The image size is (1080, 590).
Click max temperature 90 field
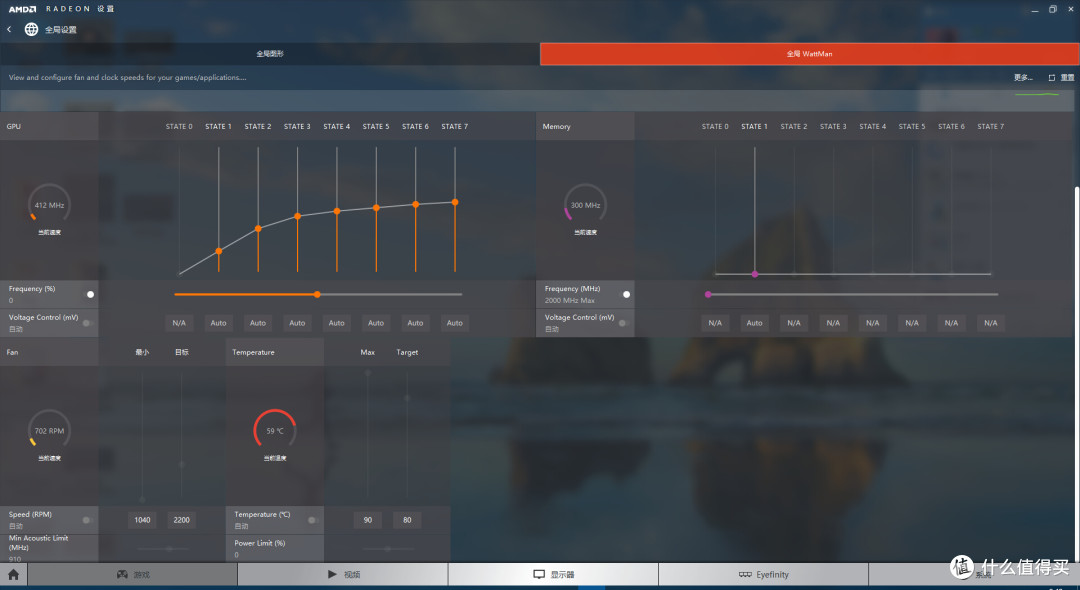pyautogui.click(x=368, y=520)
